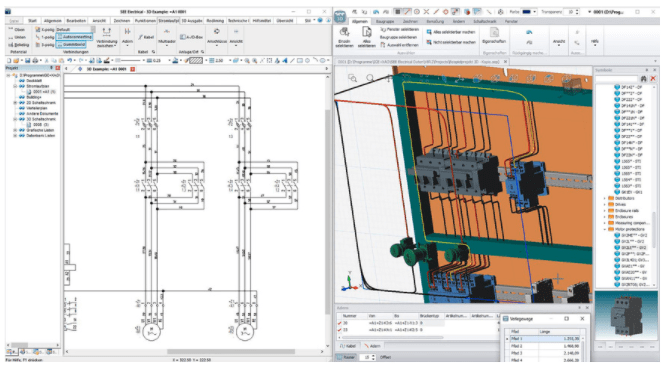Click the A-/O-Box tool
664x368 pixels.
(x=191, y=37)
